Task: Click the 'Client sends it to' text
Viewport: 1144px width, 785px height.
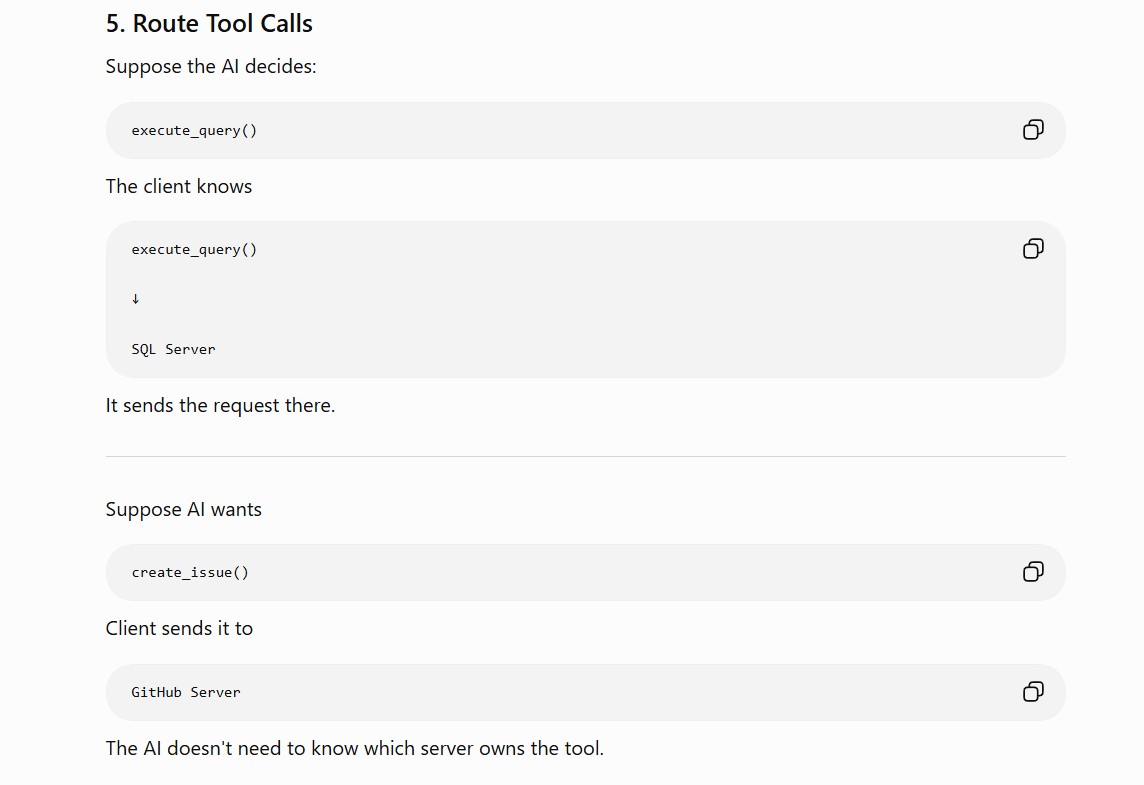Action: tap(179, 628)
